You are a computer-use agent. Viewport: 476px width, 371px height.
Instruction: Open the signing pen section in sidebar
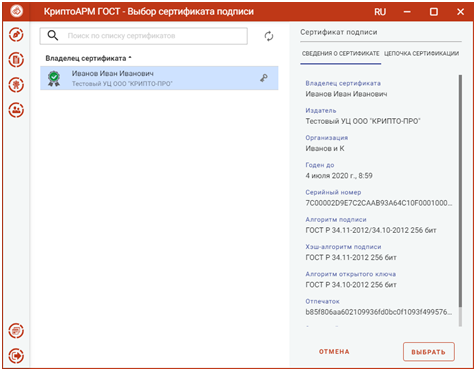coord(16,35)
